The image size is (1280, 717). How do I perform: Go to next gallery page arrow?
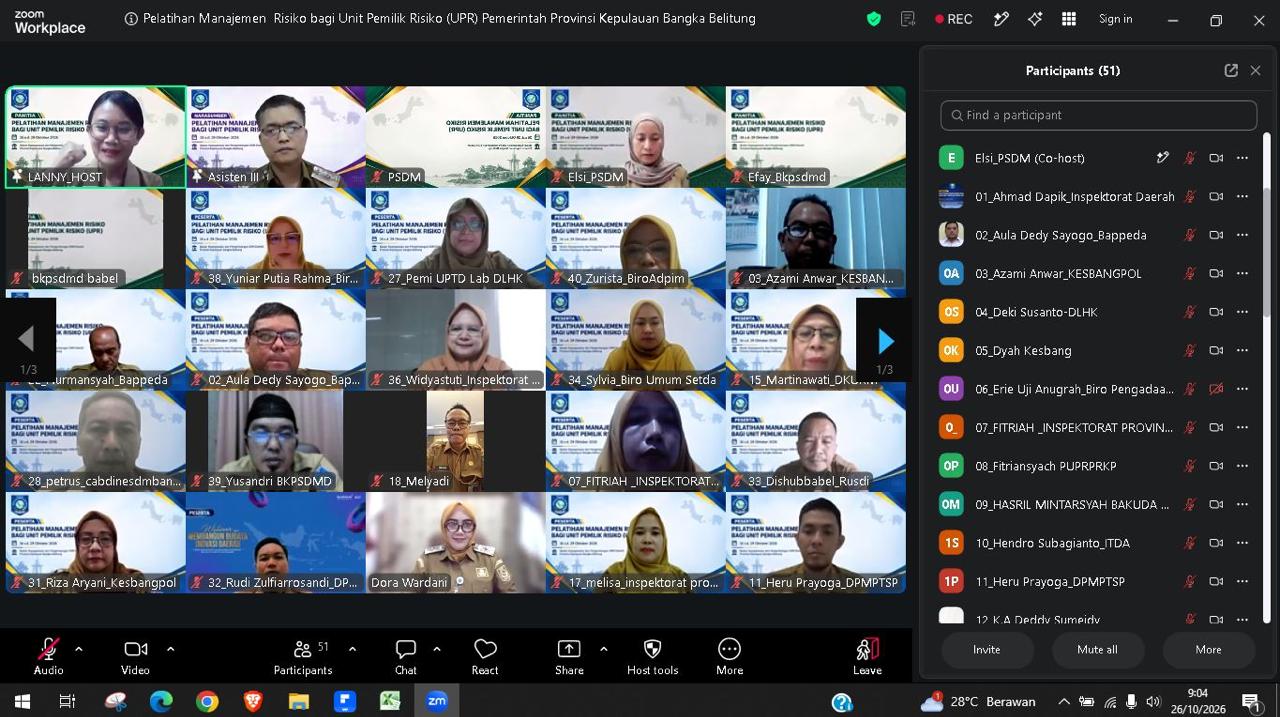(x=885, y=342)
